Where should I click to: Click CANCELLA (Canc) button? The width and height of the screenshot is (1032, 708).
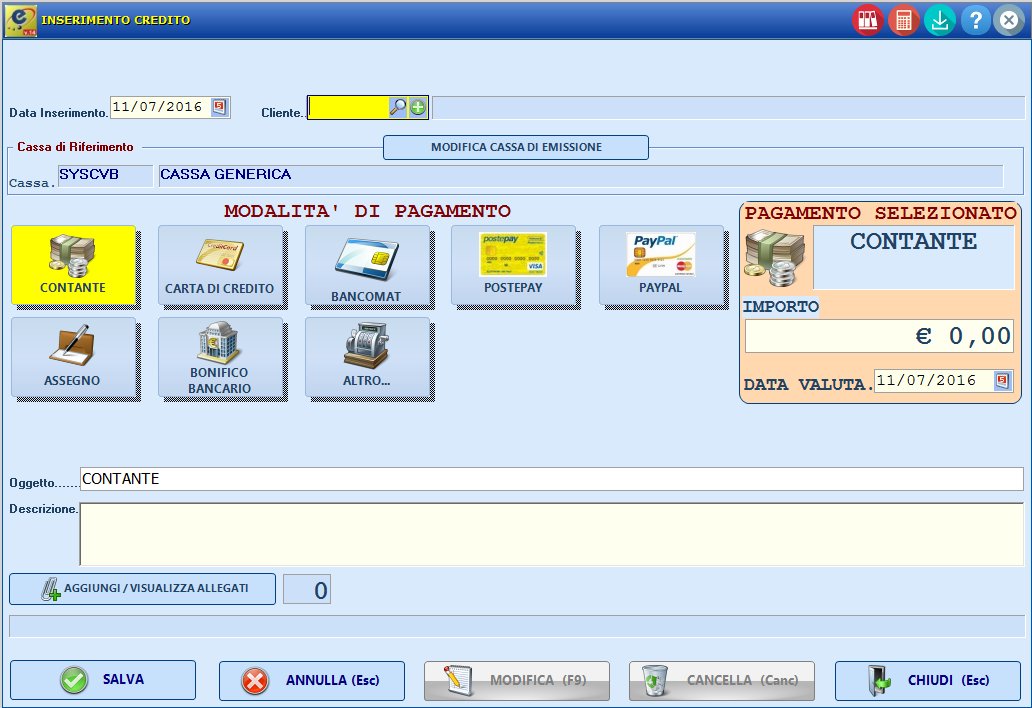coord(722,680)
